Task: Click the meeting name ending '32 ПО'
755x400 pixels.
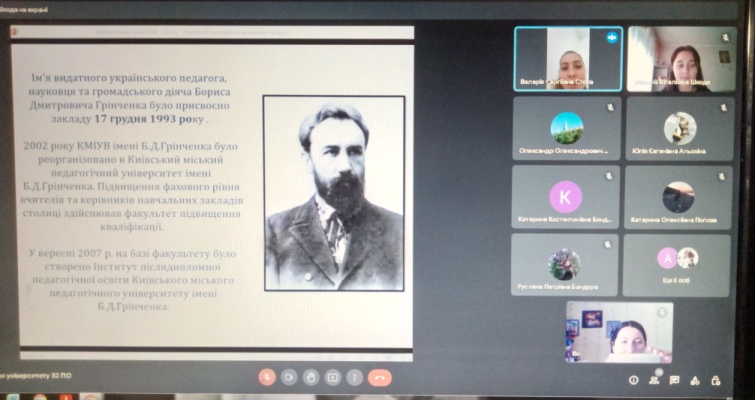Action: click(36, 375)
